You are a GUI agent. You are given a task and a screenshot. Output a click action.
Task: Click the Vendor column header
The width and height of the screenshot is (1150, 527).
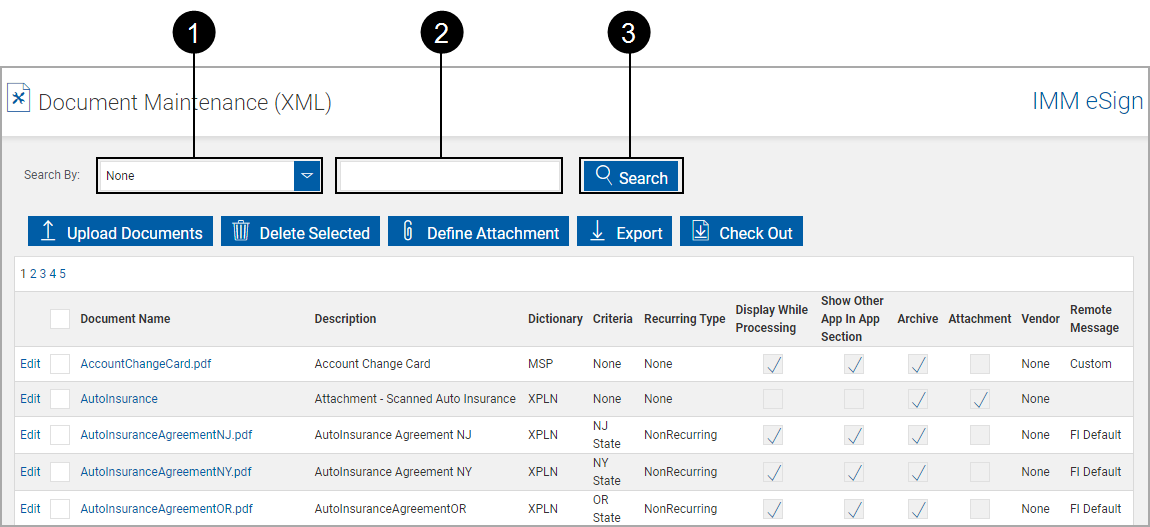[x=1040, y=319]
